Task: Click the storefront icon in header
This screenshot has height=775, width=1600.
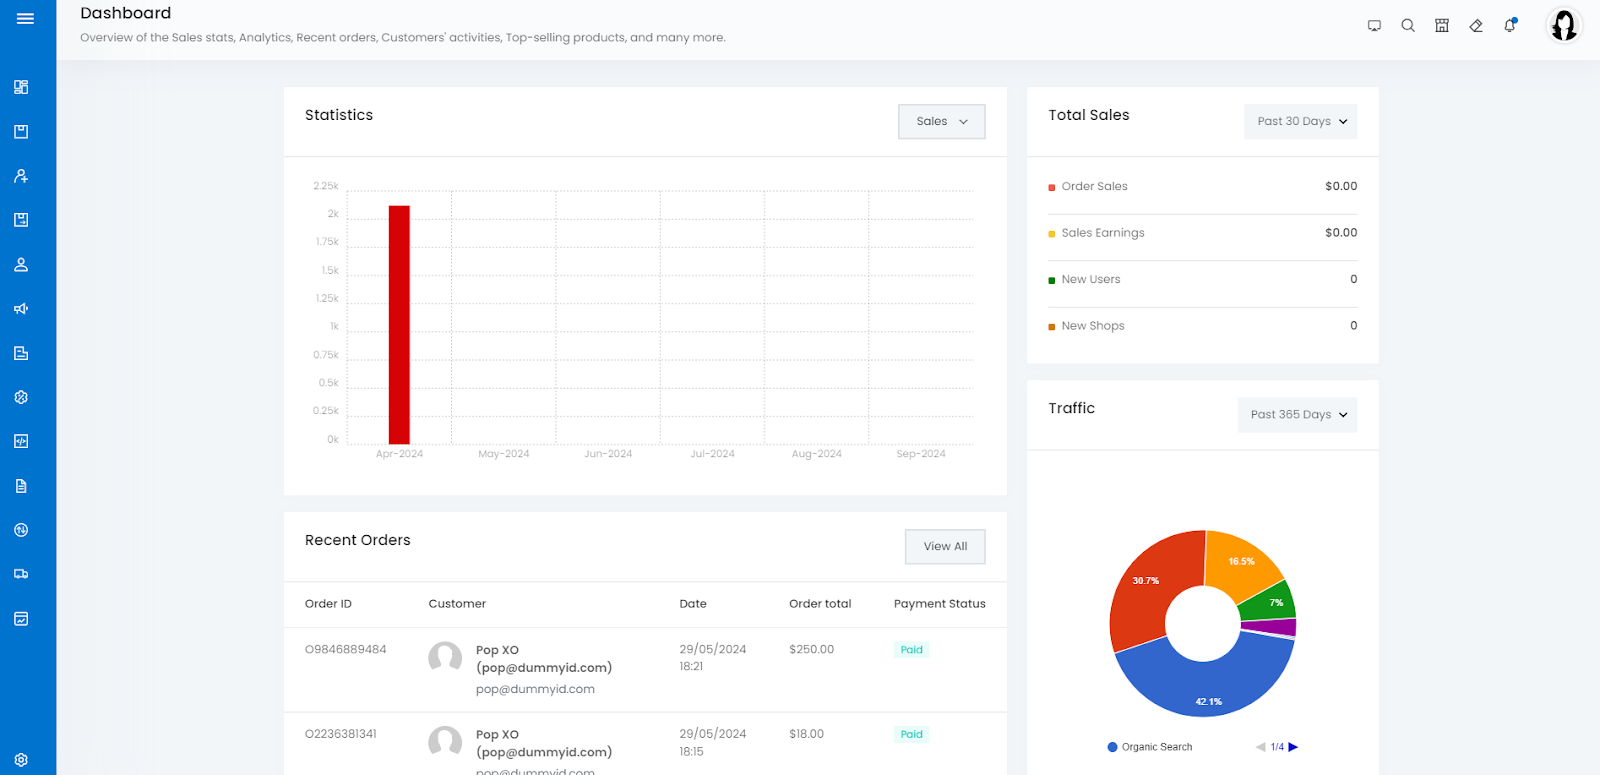Action: coord(1442,26)
